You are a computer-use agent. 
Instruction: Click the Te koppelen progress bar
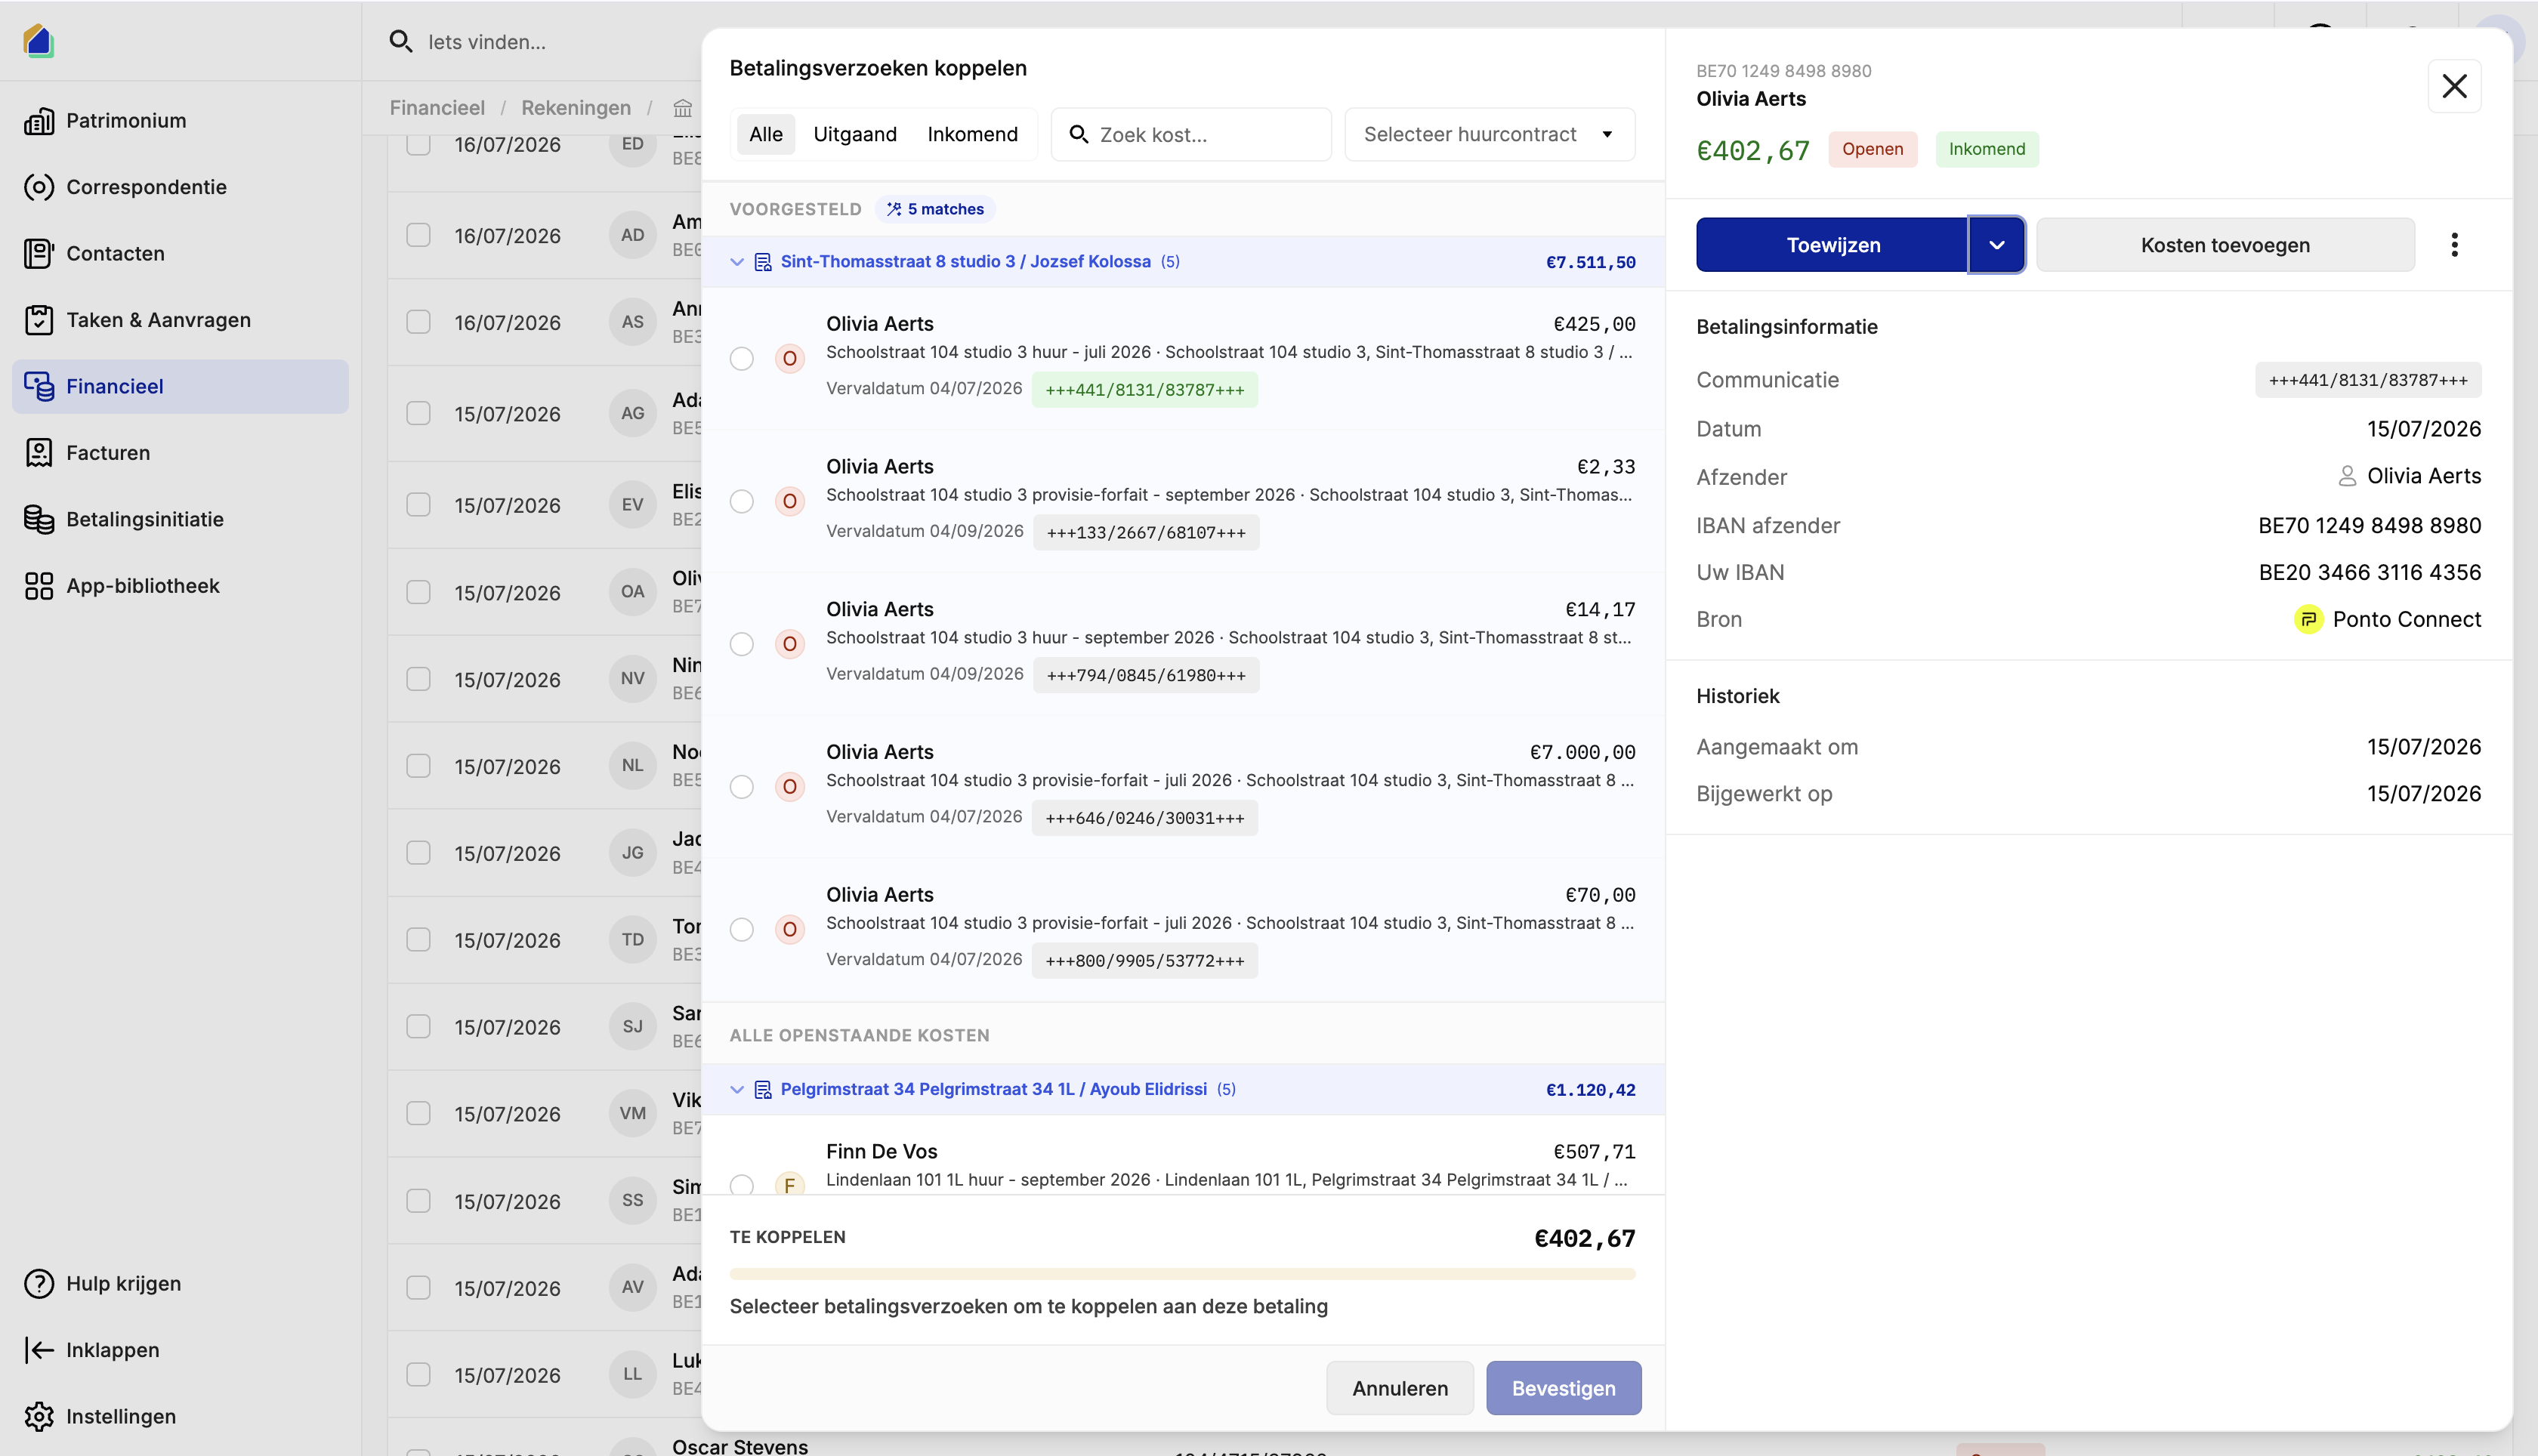pos(1182,1275)
